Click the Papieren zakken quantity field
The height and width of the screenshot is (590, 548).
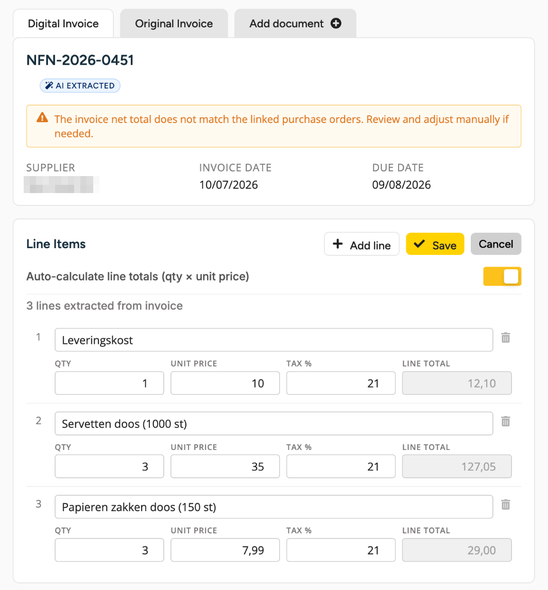(109, 550)
